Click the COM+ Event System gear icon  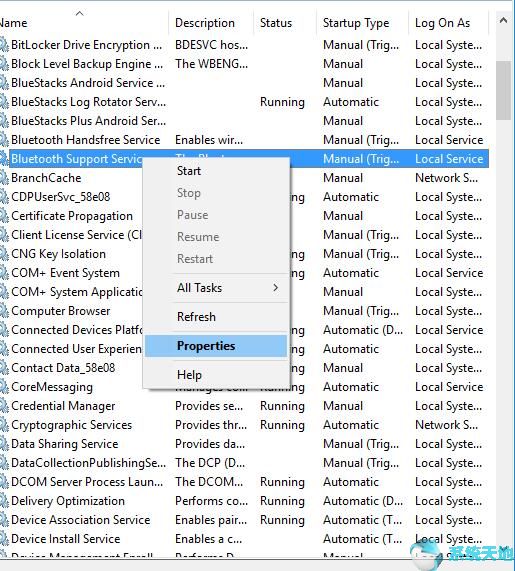[x=4, y=273]
